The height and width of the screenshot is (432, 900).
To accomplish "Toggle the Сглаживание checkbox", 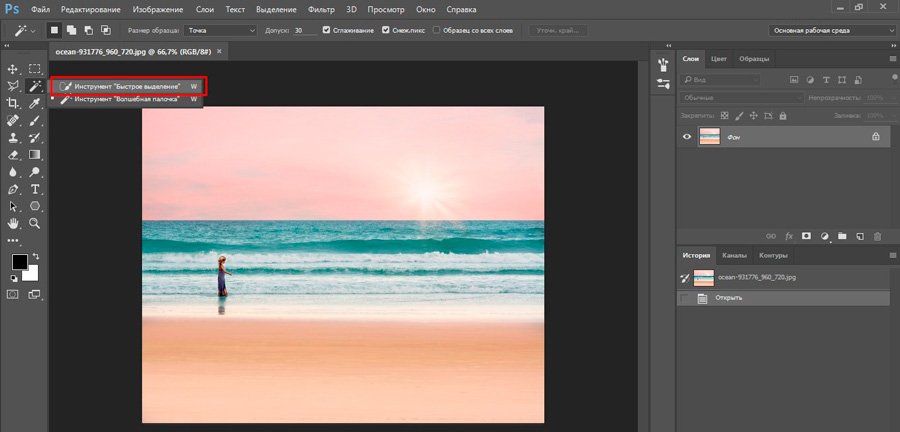I will [x=327, y=30].
